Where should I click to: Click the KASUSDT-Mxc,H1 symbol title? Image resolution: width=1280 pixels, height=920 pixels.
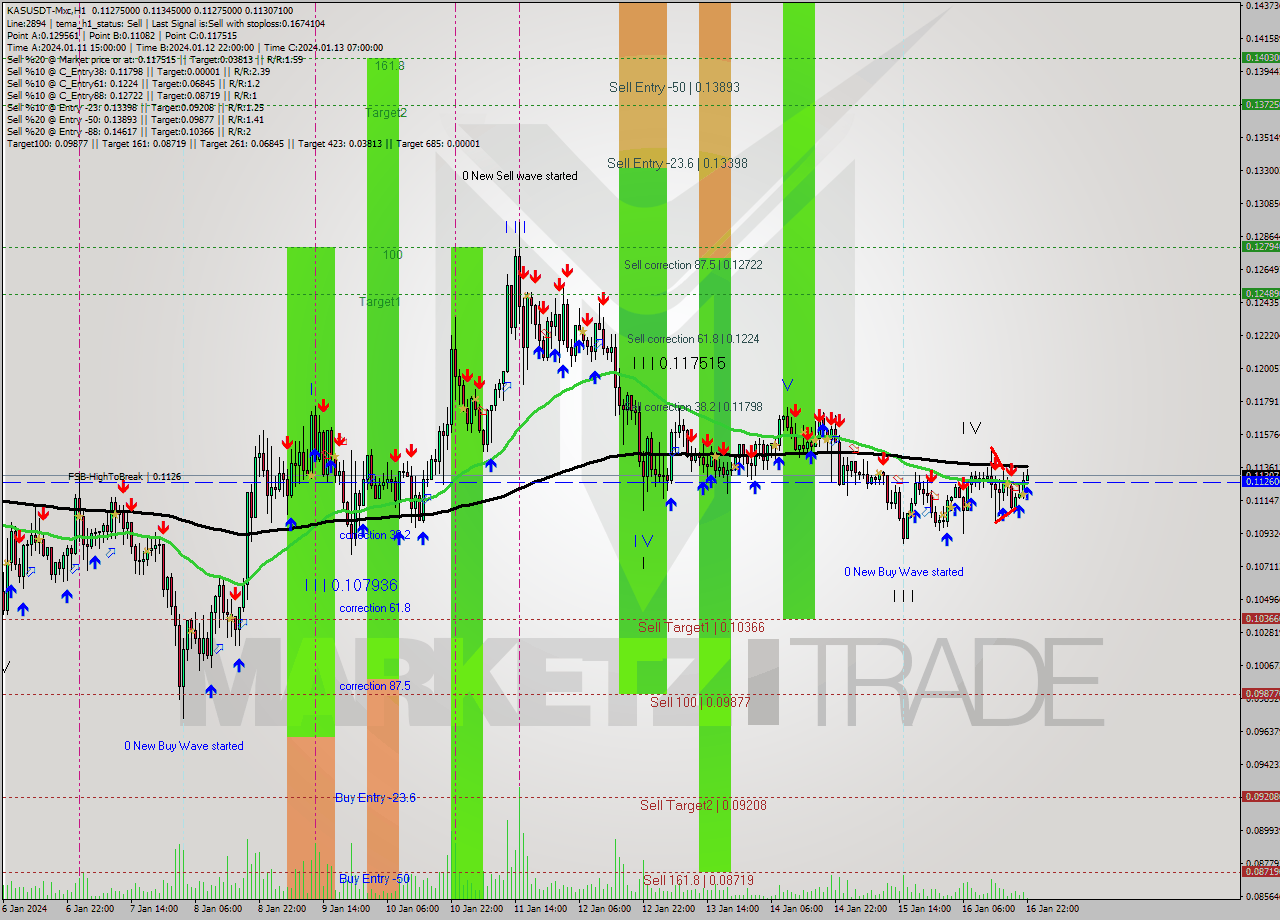coord(46,10)
